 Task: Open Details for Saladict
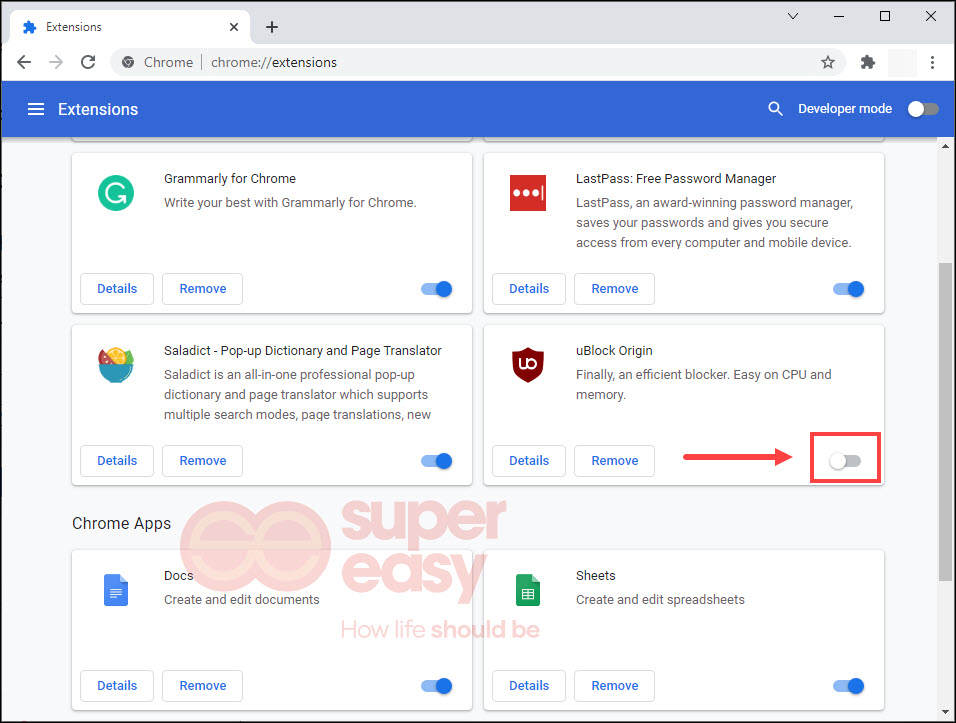click(117, 461)
